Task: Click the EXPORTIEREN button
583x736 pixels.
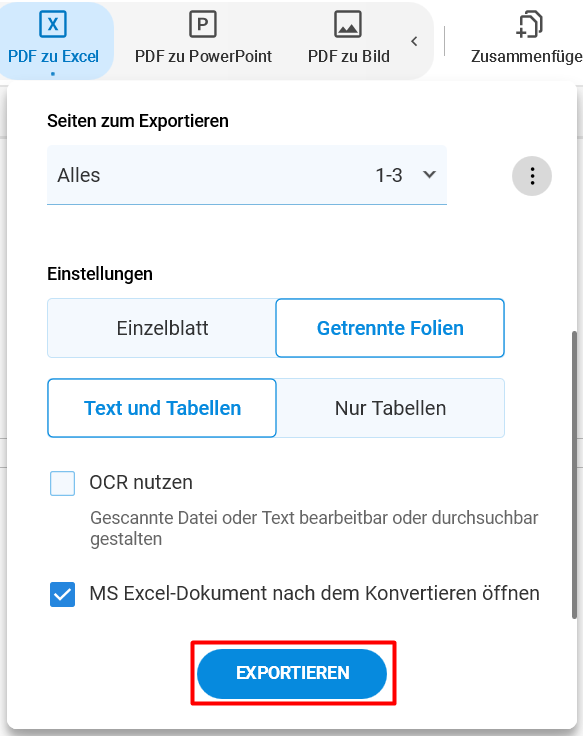Action: [x=292, y=673]
